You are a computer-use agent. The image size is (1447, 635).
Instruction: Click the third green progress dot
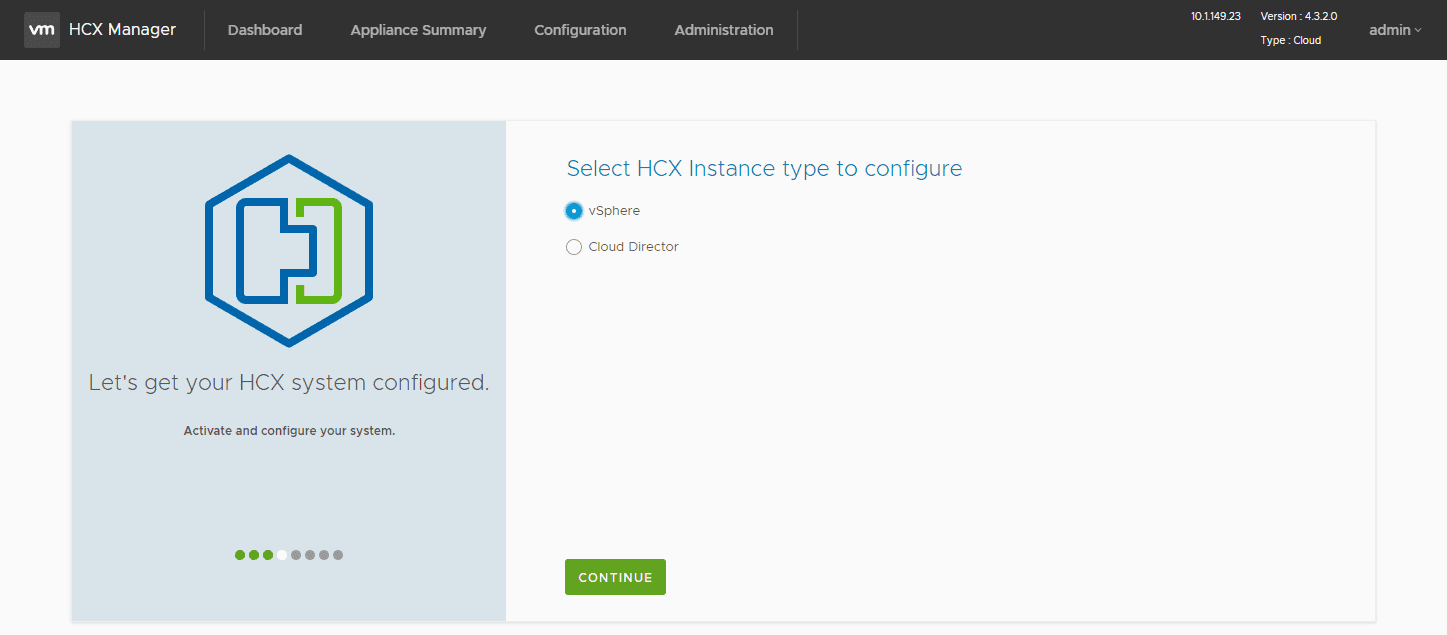pos(268,555)
